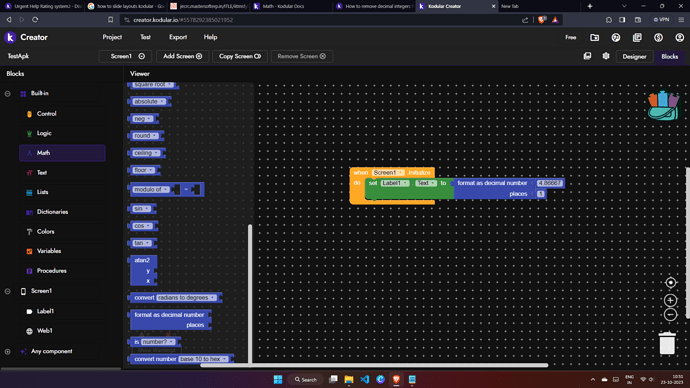Click the Remove Screen button
This screenshot has width=690, height=388.
click(301, 56)
